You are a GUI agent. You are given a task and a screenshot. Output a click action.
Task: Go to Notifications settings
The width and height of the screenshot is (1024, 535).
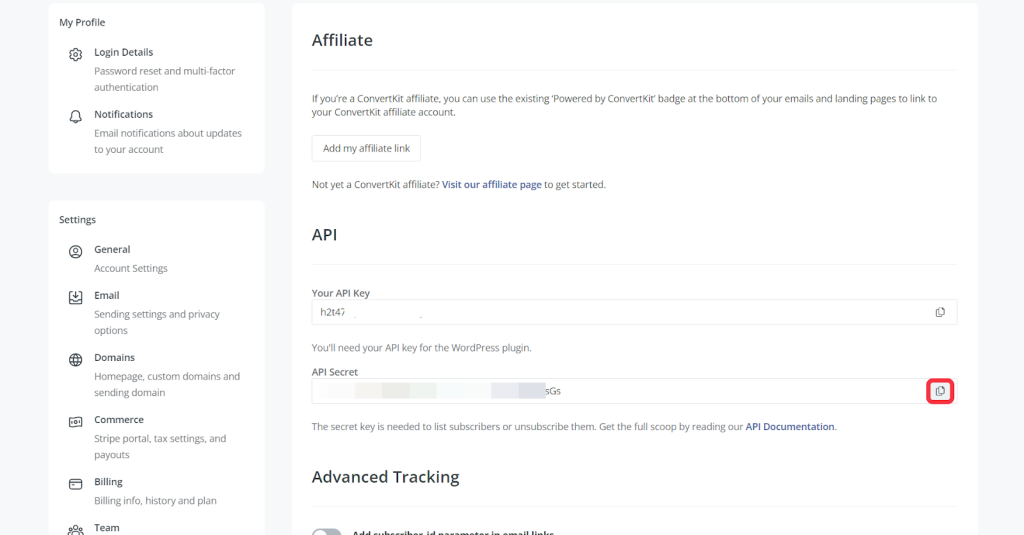pos(123,115)
